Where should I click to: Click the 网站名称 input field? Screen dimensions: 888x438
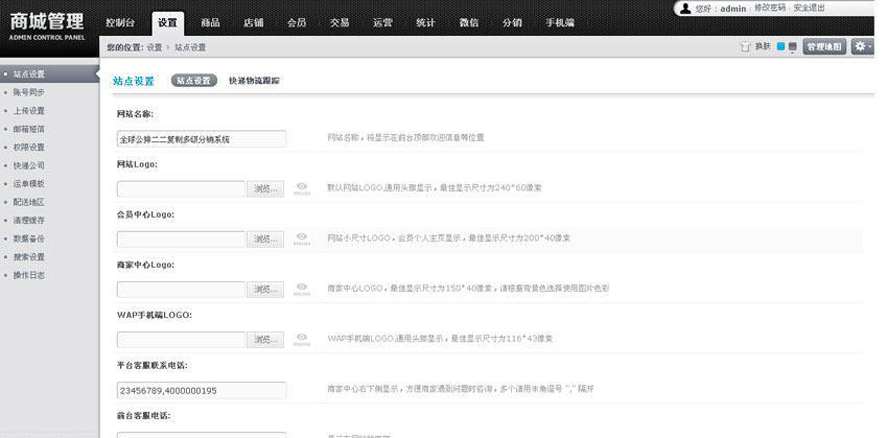click(202, 139)
